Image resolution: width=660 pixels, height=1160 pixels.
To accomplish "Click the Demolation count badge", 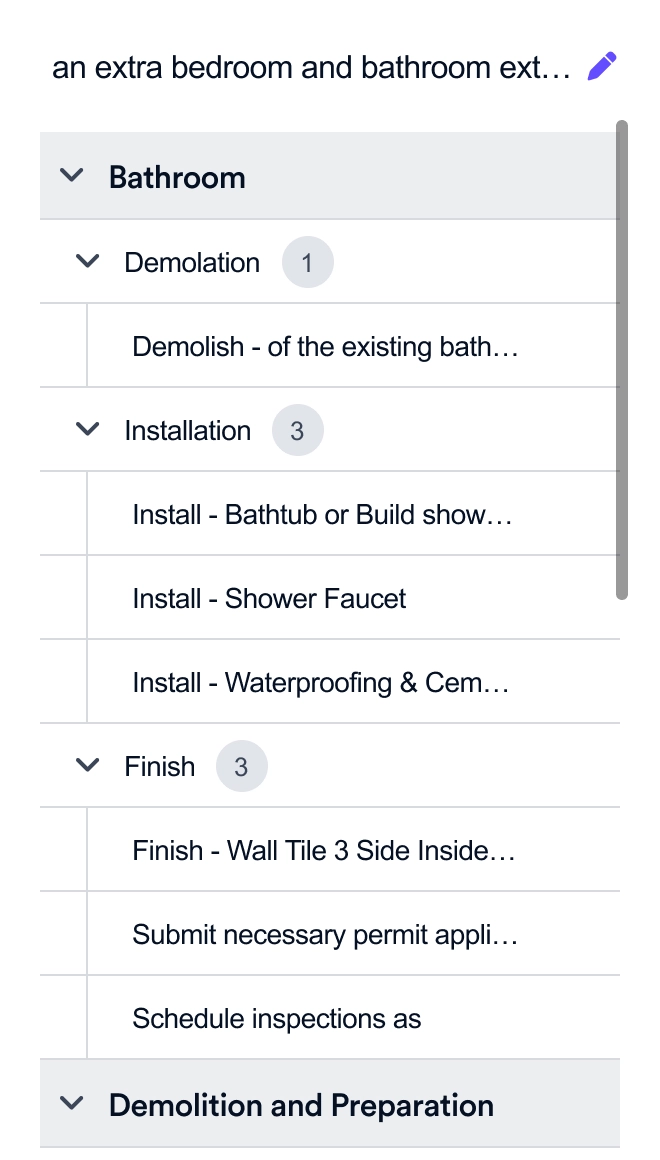I will 307,263.
